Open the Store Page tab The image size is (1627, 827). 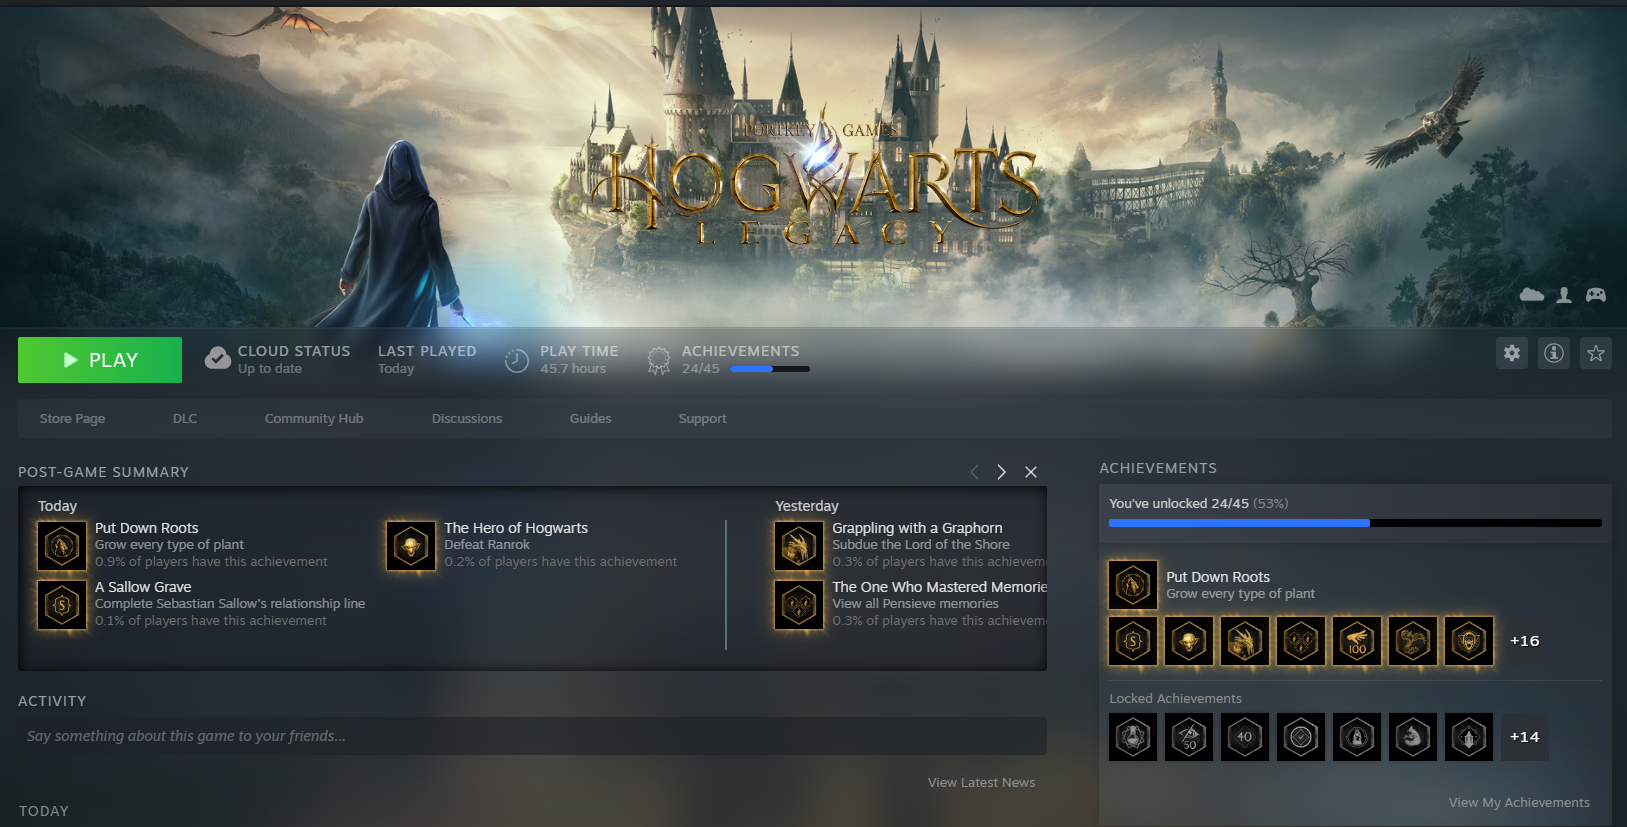pyautogui.click(x=72, y=419)
